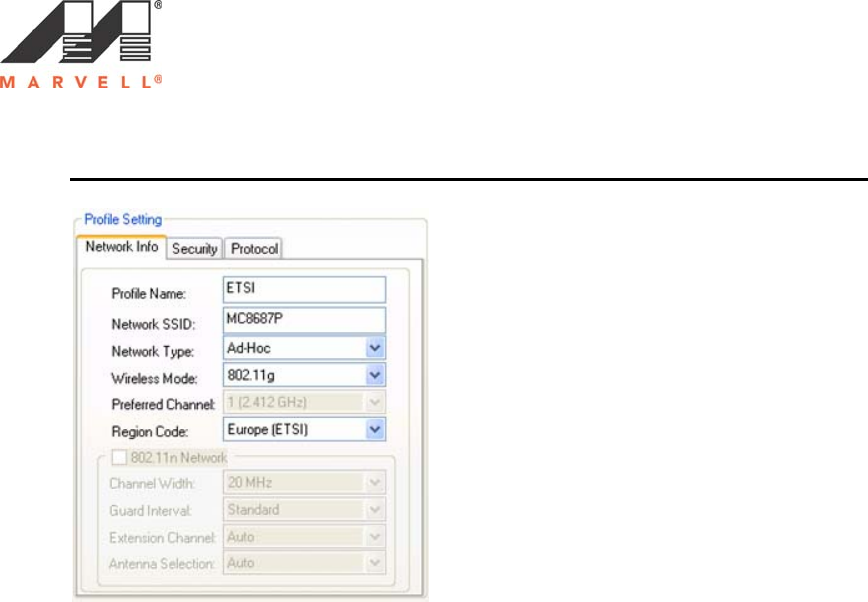Click the Profile Setting group title

[123, 219]
